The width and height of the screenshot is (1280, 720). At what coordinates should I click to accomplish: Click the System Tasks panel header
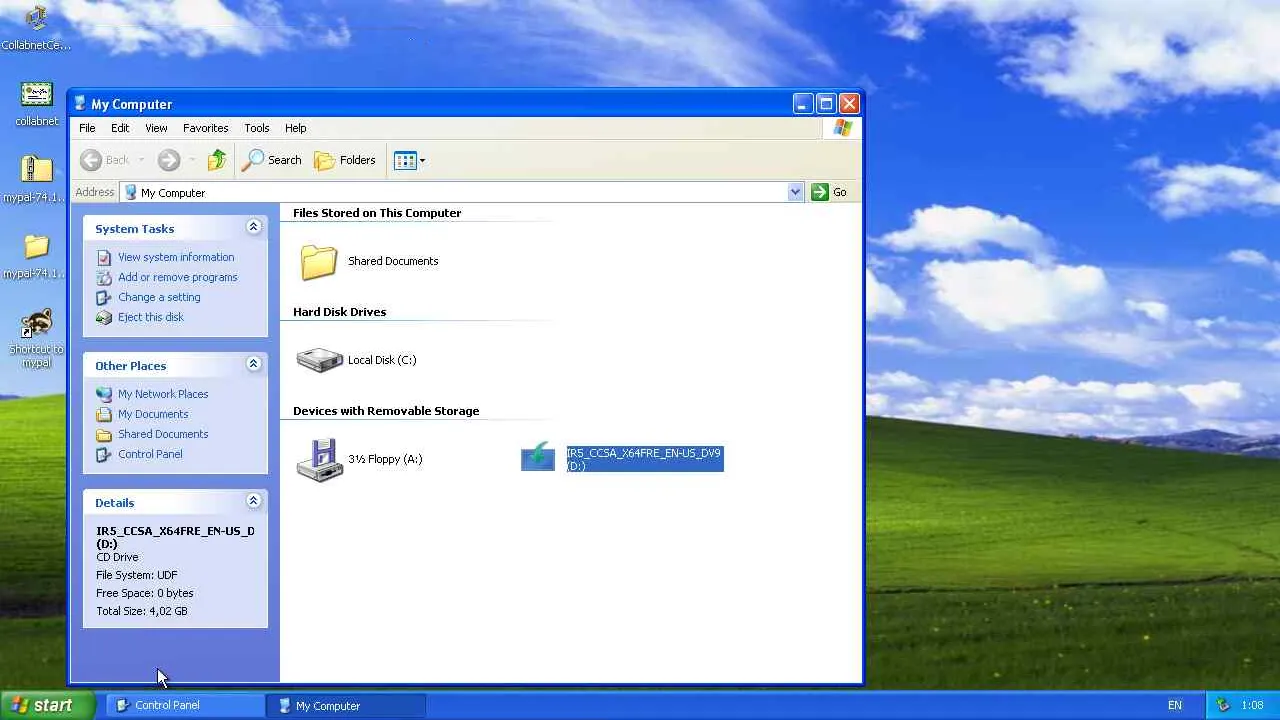(175, 228)
